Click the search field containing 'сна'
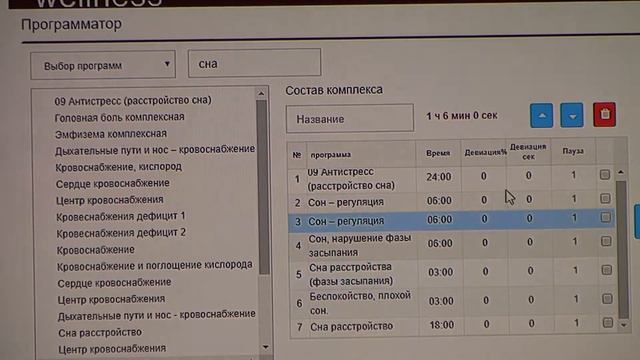This screenshot has height=360, width=640. pyautogui.click(x=254, y=63)
